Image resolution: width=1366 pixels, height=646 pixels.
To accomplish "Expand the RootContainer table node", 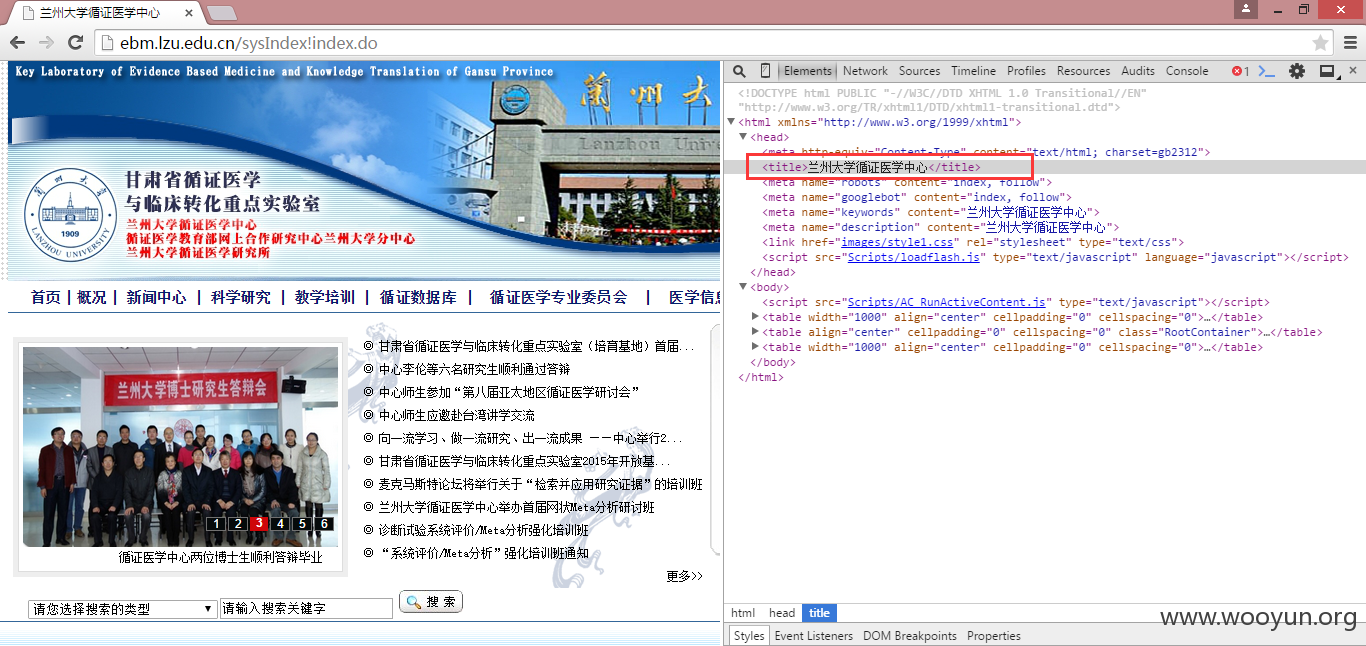I will tap(756, 332).
